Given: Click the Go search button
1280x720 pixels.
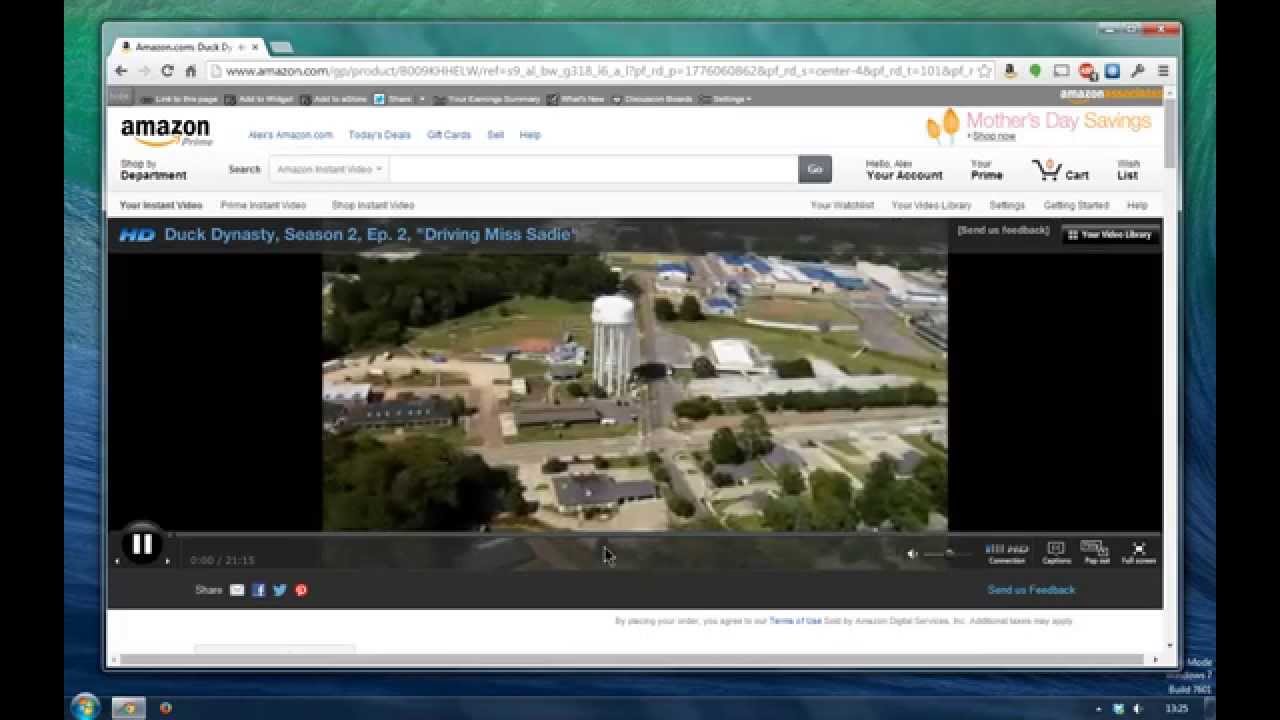Looking at the screenshot, I should (x=815, y=169).
